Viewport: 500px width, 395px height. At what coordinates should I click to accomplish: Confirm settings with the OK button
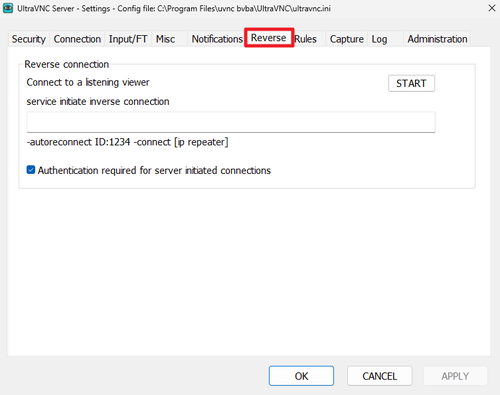[x=301, y=376]
